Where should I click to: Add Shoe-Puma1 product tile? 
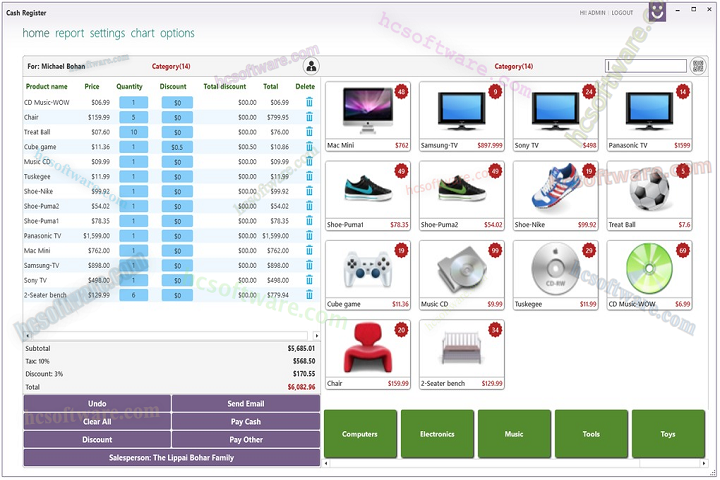[x=368, y=196]
